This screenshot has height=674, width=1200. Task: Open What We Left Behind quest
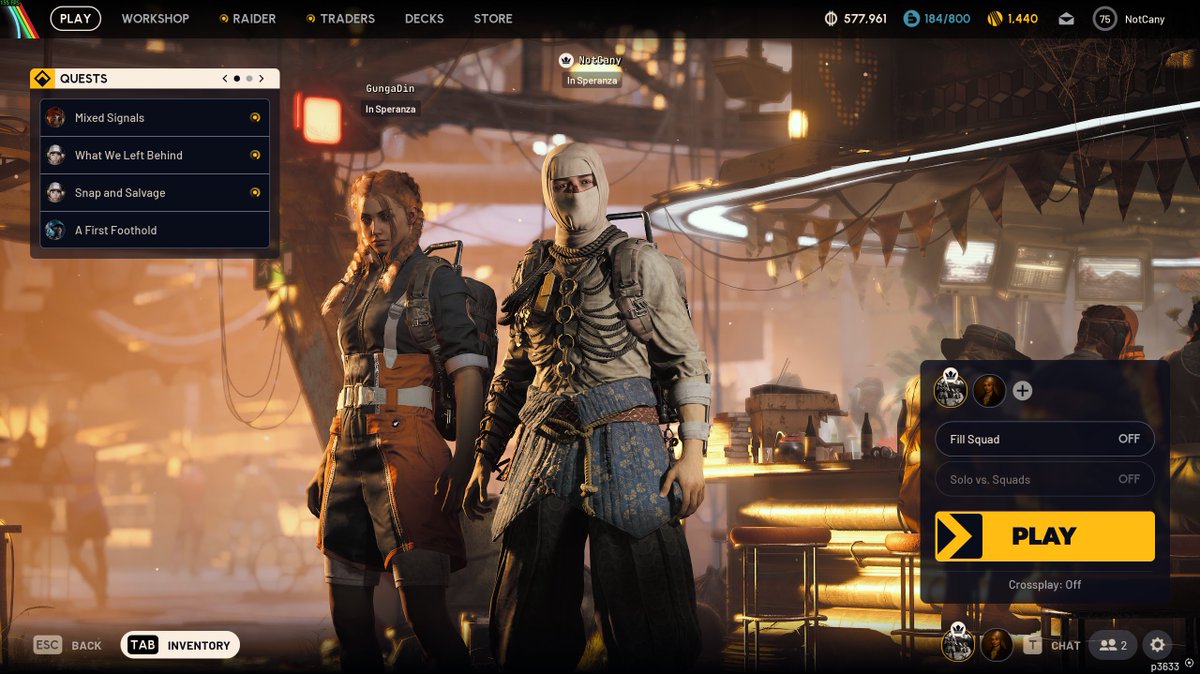(155, 155)
